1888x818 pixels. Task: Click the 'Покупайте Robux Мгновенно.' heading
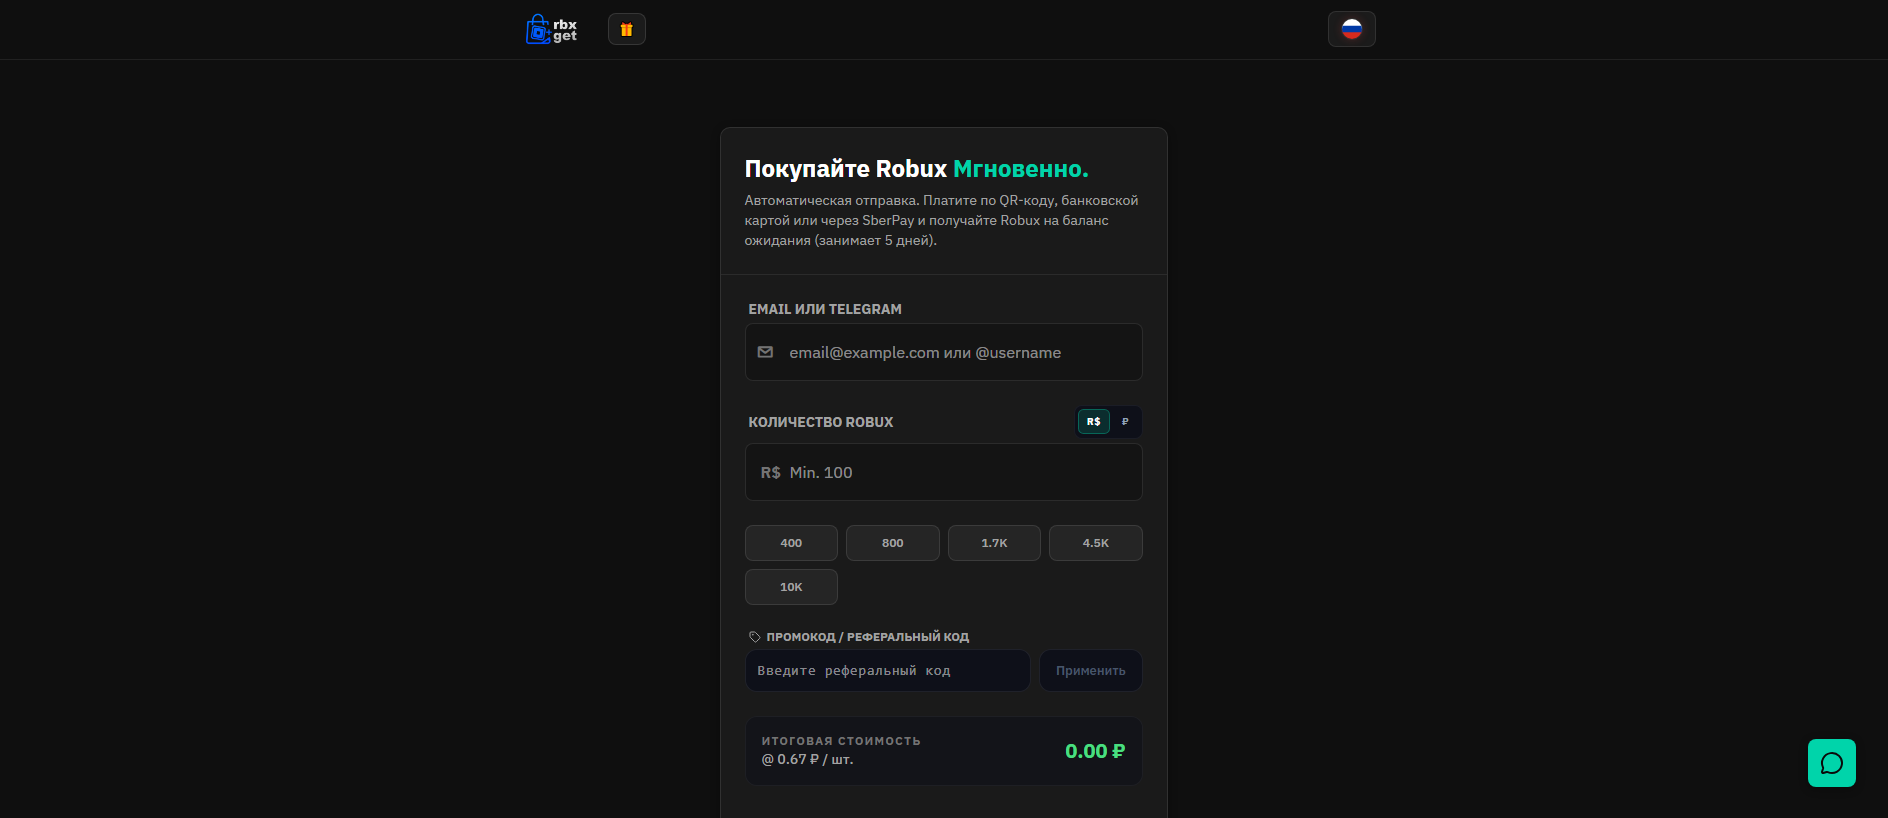tap(916, 169)
